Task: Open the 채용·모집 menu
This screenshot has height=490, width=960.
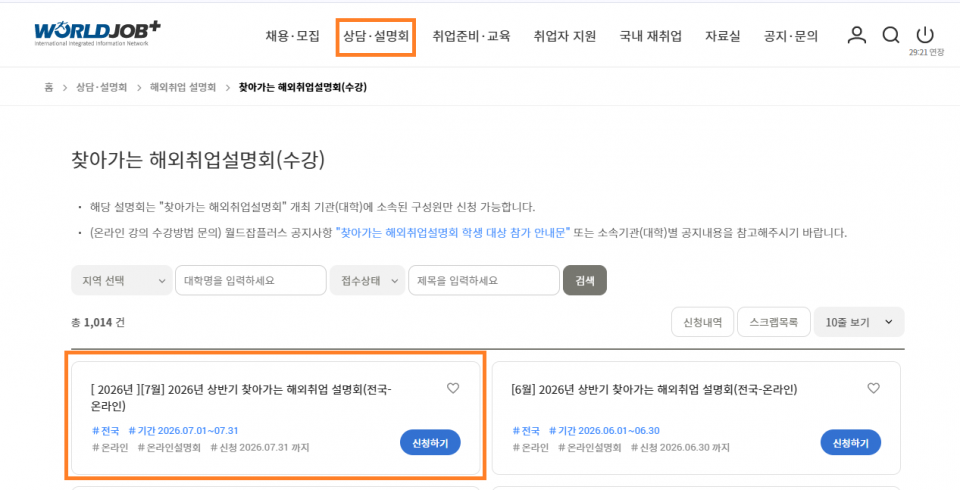Action: click(x=293, y=37)
